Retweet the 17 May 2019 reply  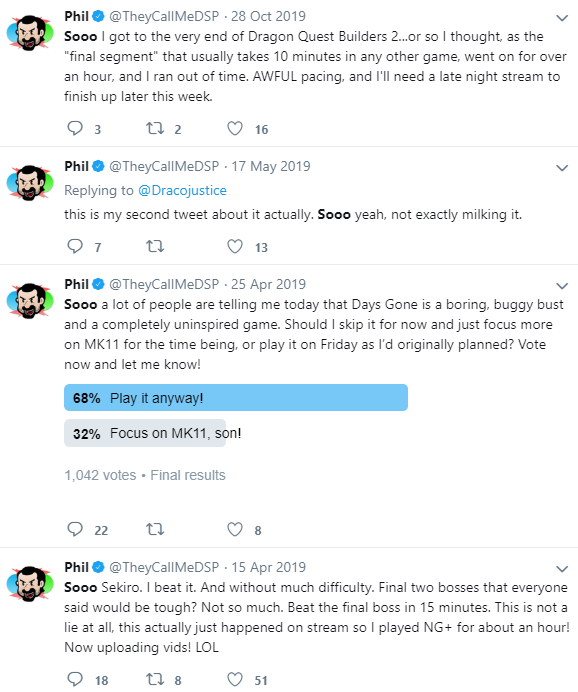point(155,246)
